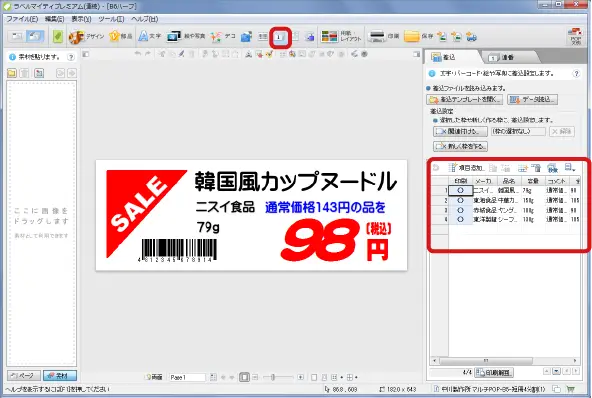Screen dimensions: 592x398
Task: Select the barcode on the label
Action: click(x=177, y=250)
